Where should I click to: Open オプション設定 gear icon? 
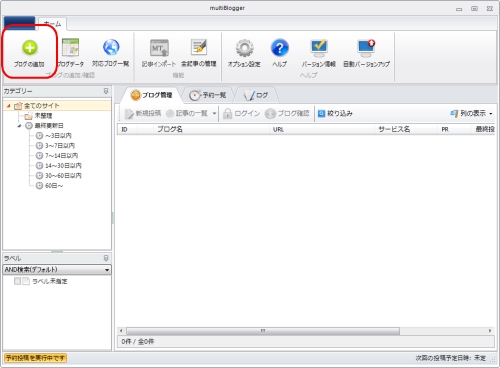(x=244, y=48)
